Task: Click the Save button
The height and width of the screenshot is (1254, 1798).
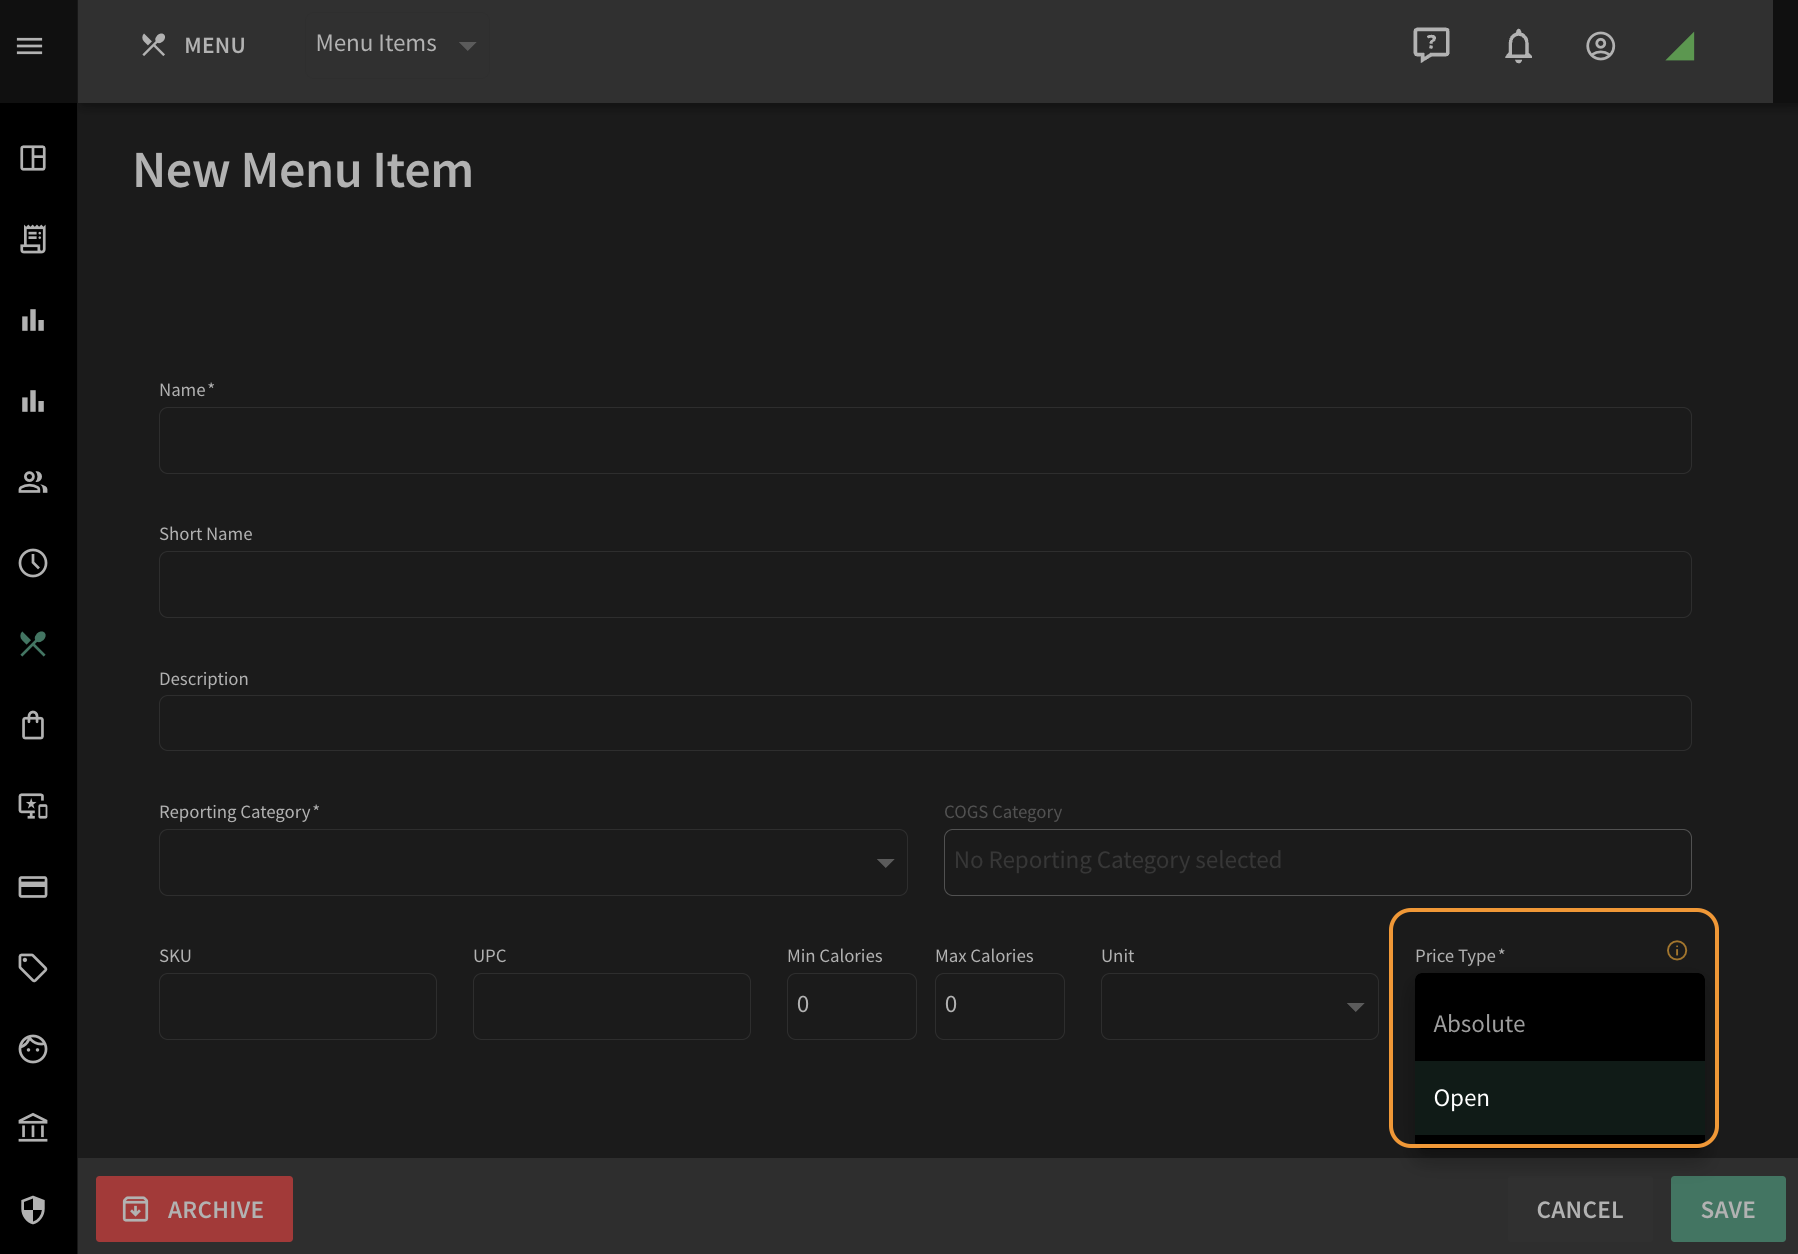Action: [x=1728, y=1209]
